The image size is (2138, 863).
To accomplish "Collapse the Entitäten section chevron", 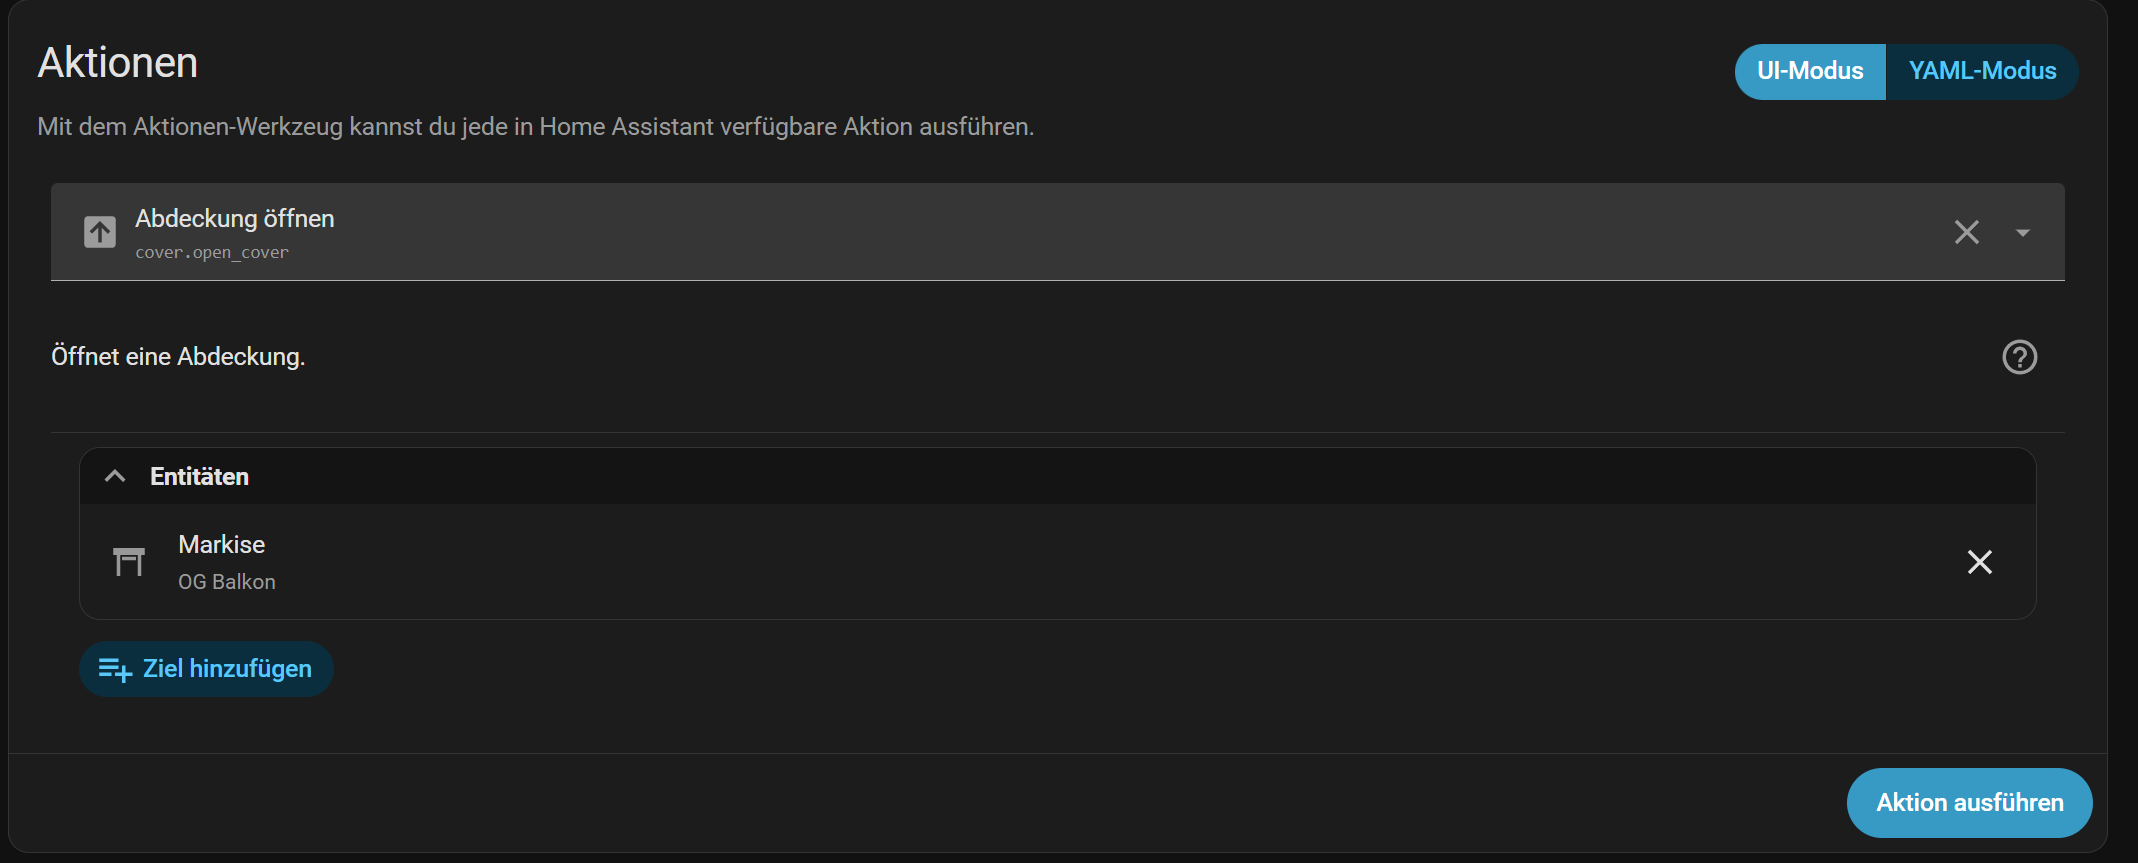I will coord(115,476).
